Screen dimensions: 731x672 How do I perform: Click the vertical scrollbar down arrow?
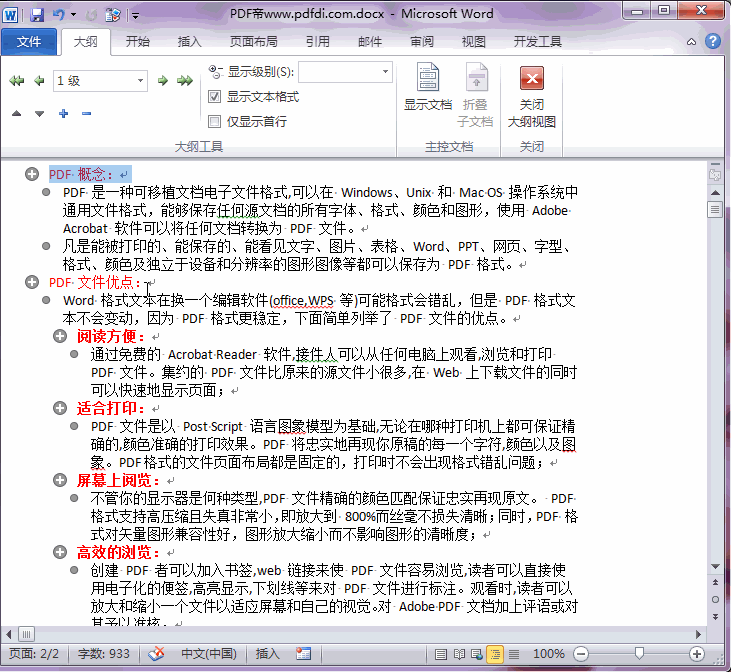(x=715, y=566)
